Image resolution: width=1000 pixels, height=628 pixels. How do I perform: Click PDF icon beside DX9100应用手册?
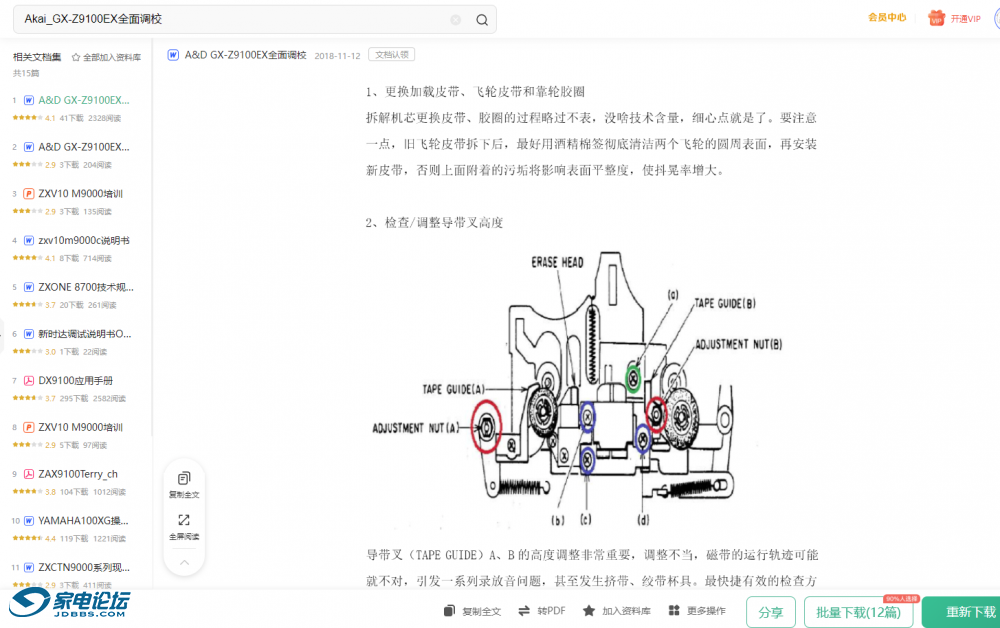pos(29,381)
